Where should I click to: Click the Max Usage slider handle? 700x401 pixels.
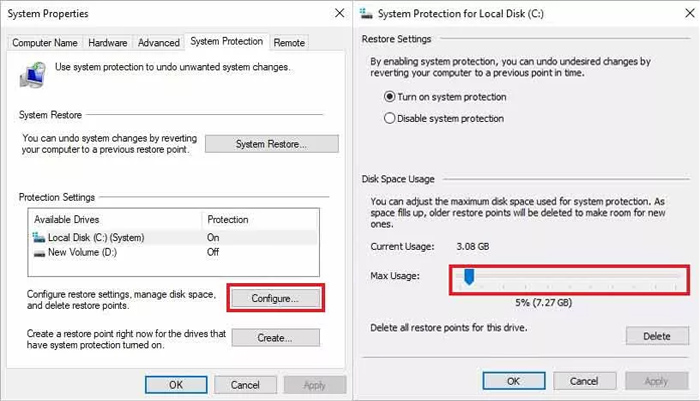point(467,275)
